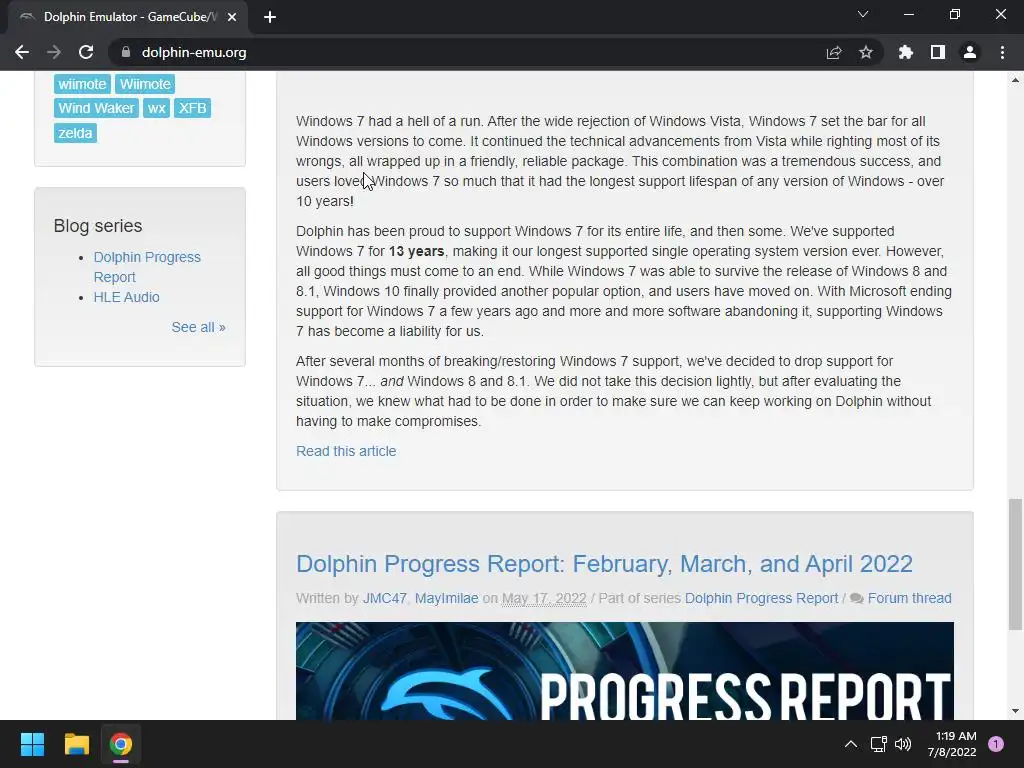This screenshot has height=768, width=1024.
Task: Select the Dolphin Emulator tab
Action: tap(128, 17)
